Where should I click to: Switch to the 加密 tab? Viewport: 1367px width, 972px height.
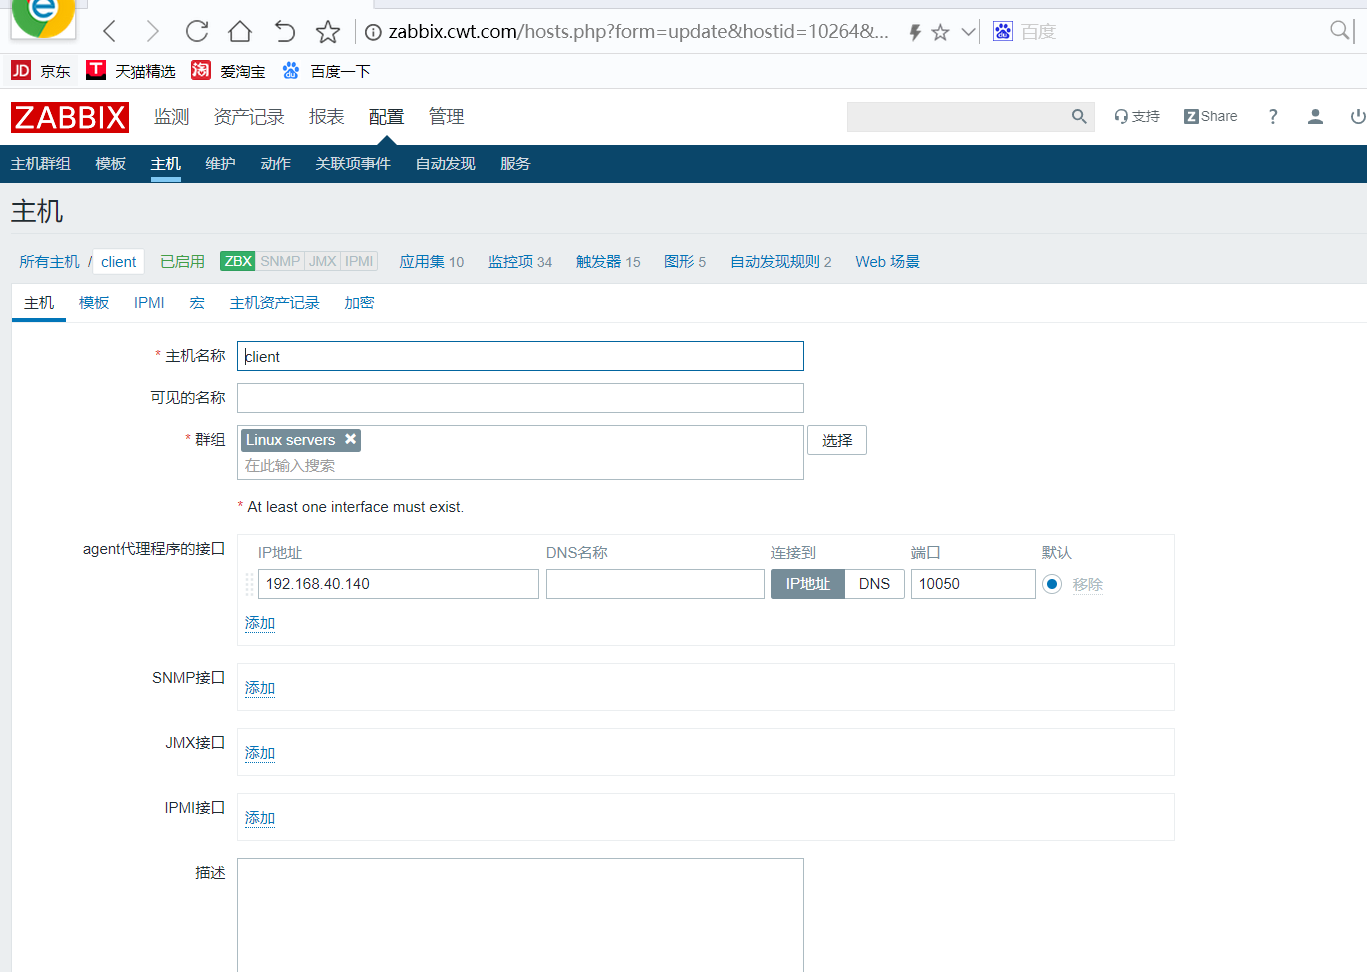359,303
